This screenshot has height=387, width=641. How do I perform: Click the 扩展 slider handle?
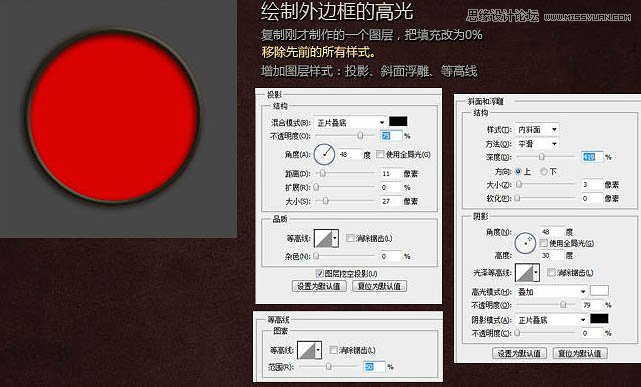tap(316, 187)
